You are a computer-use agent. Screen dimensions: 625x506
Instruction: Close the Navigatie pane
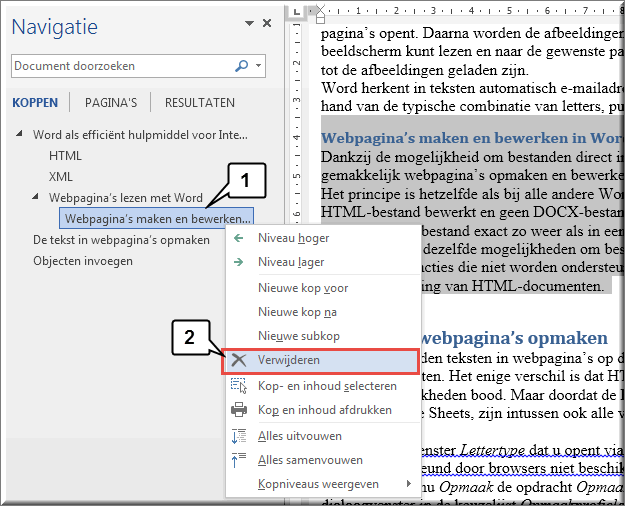(x=267, y=24)
